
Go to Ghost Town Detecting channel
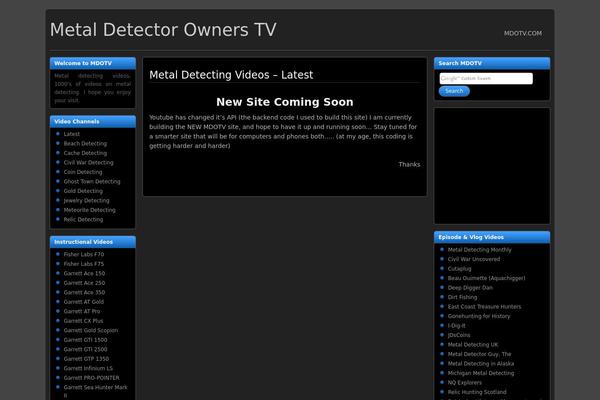[92, 181]
